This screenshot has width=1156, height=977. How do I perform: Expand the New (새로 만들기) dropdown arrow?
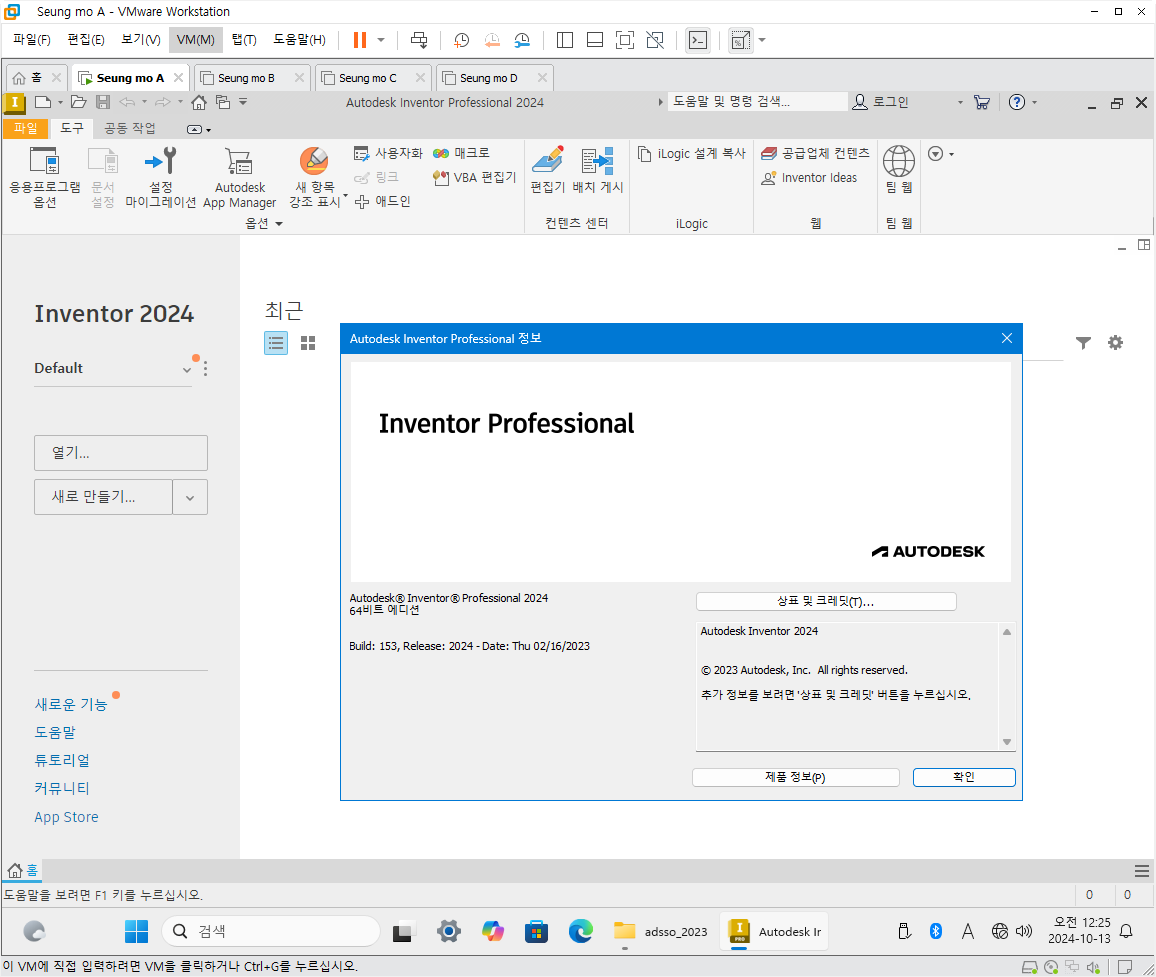[x=190, y=498]
